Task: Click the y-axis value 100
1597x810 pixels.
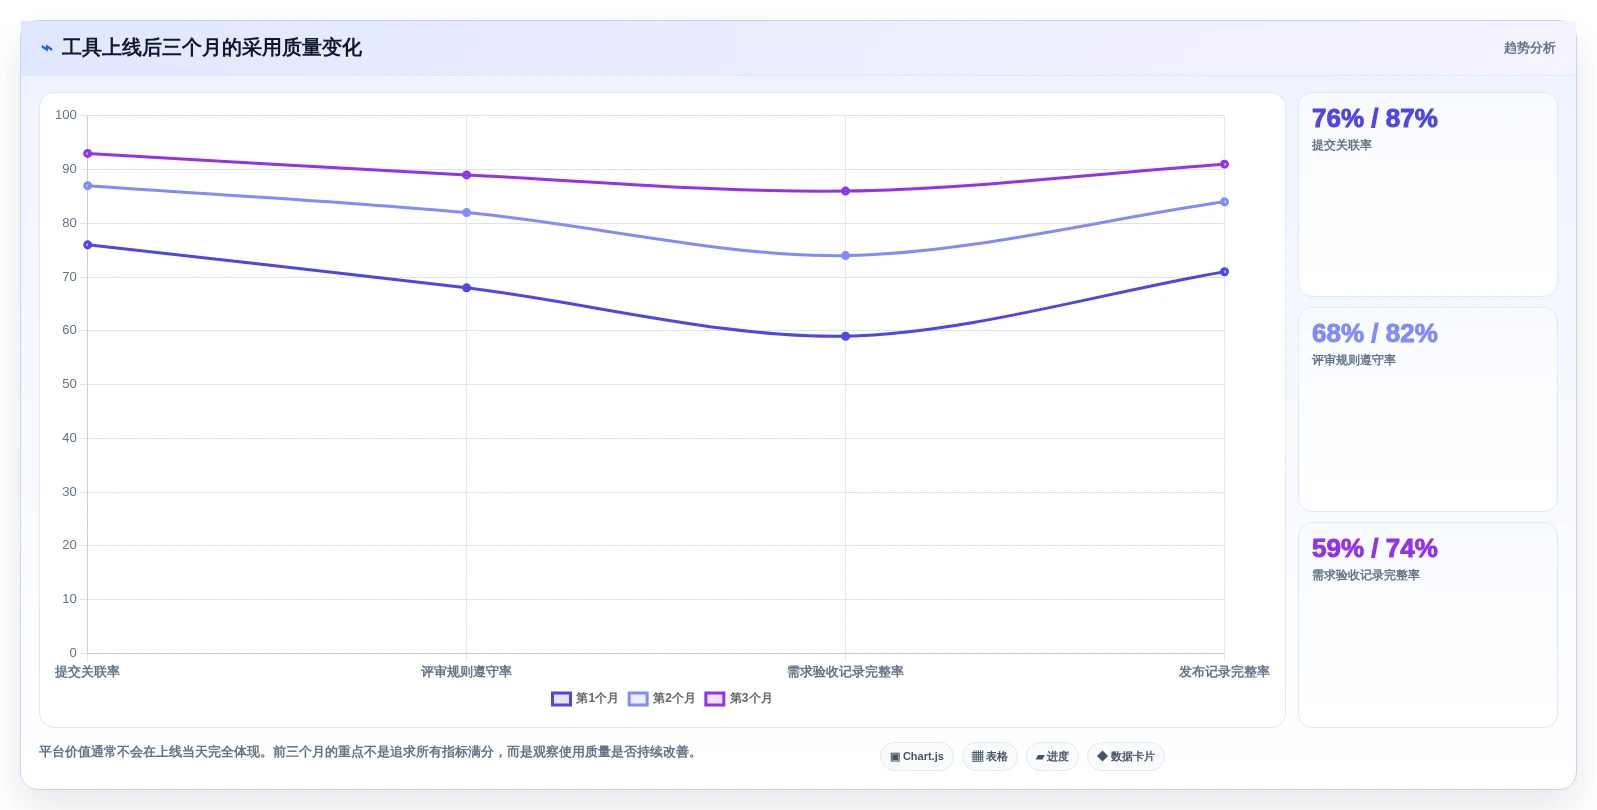Action: (66, 115)
